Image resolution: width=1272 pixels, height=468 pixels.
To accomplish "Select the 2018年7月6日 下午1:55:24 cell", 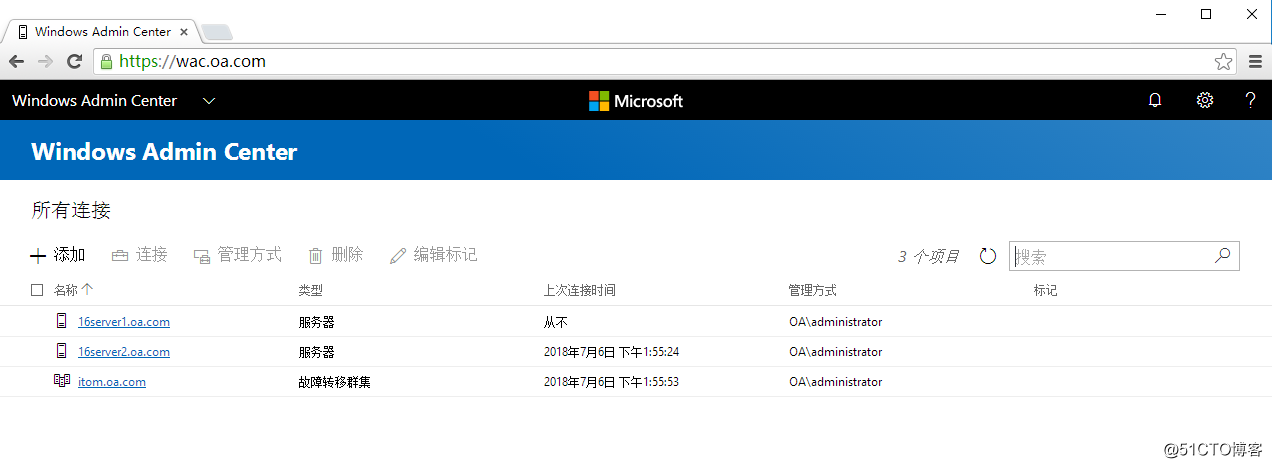I will pos(612,352).
